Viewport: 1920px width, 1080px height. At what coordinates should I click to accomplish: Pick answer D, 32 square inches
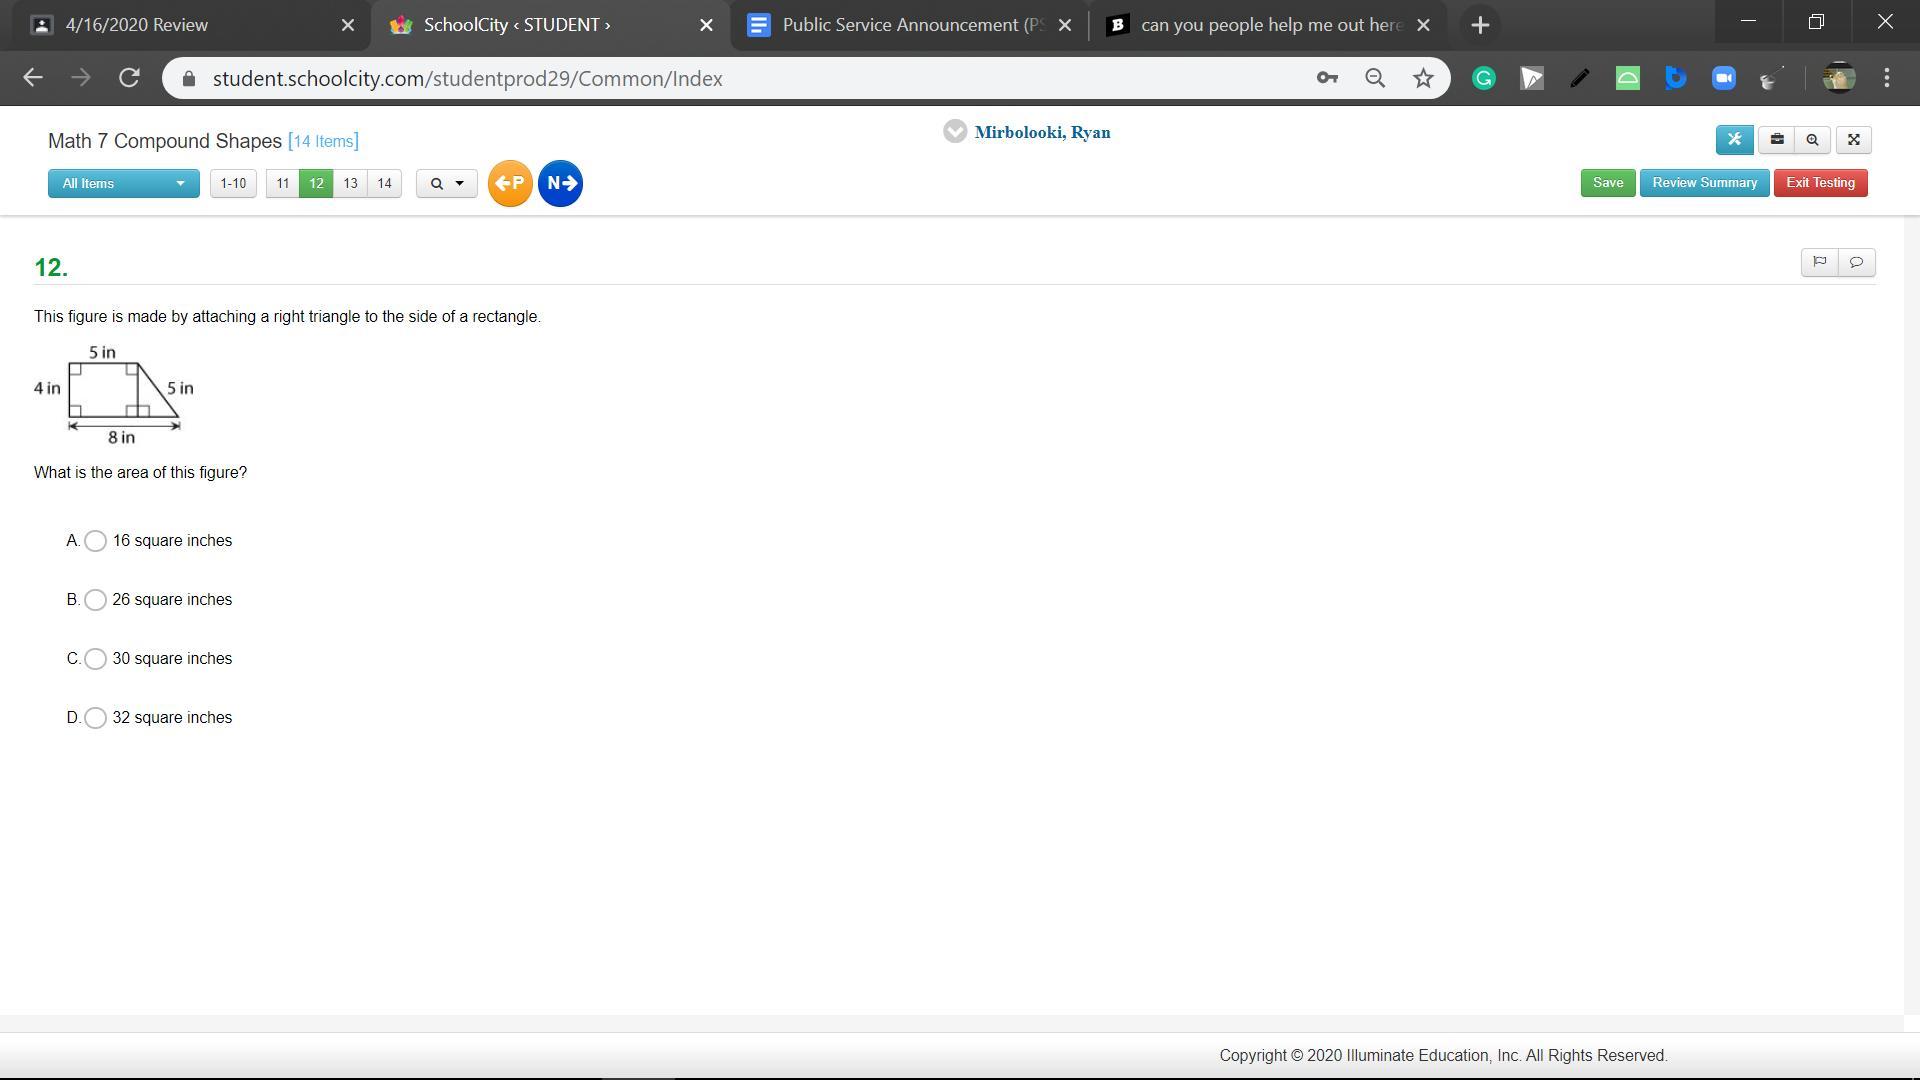[95, 718]
